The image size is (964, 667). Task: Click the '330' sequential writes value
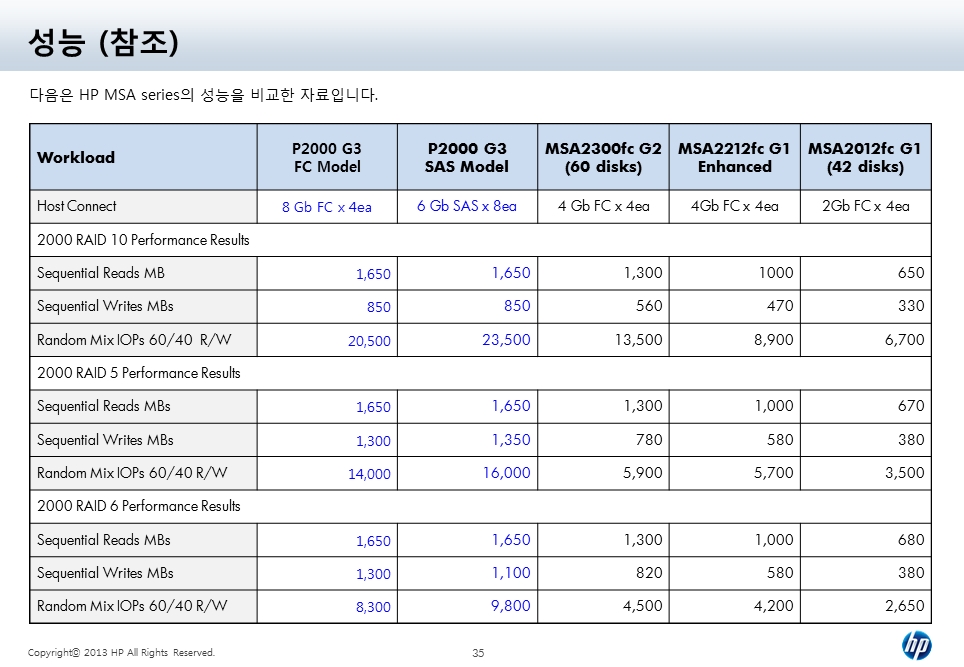911,306
